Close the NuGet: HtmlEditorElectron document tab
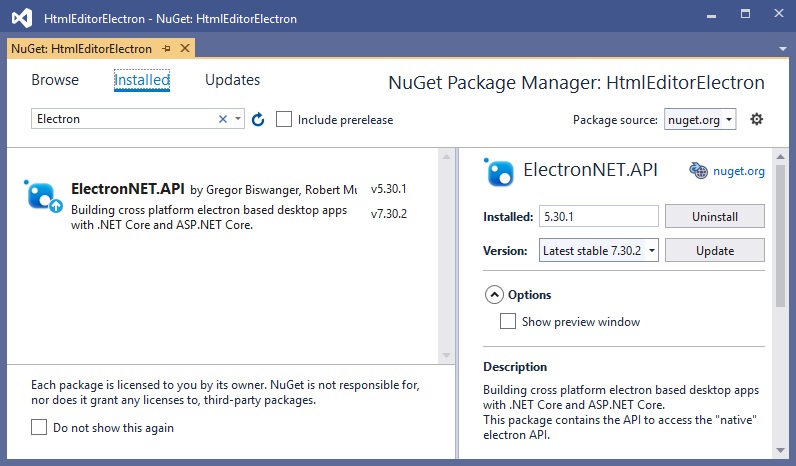The height and width of the screenshot is (466, 796). pyautogui.click(x=185, y=48)
